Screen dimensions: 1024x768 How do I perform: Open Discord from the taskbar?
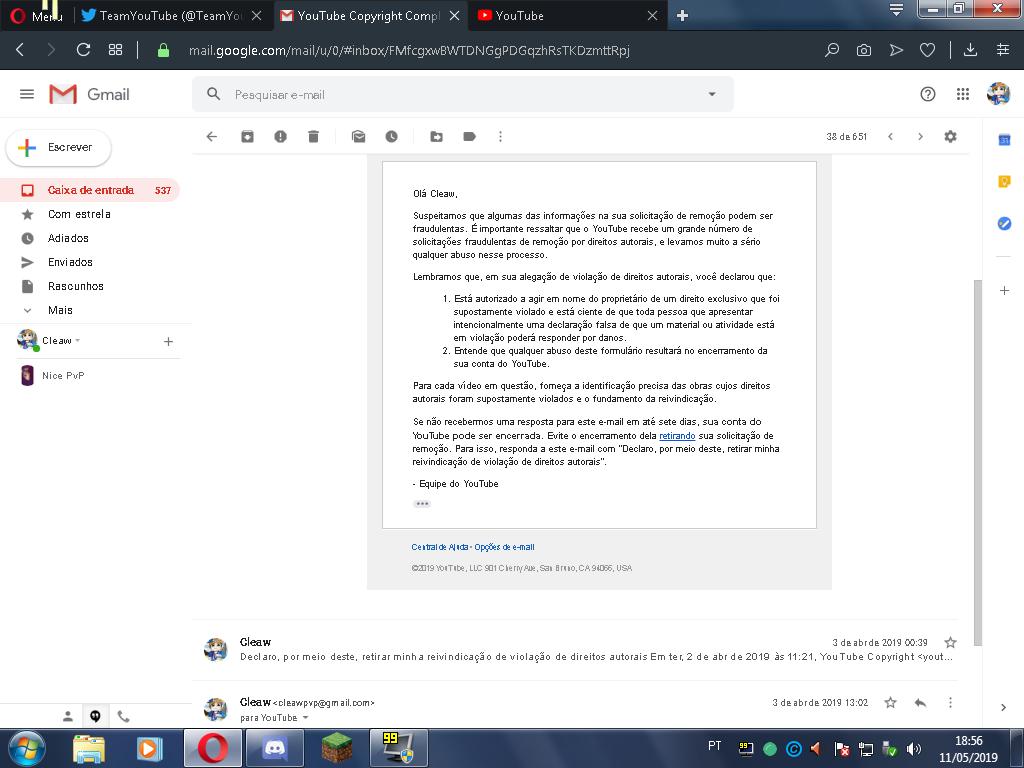275,748
